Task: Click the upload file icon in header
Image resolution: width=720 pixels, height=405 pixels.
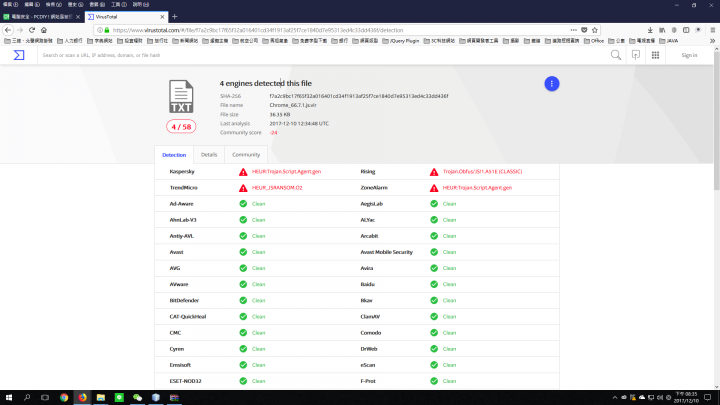Action: tap(636, 55)
